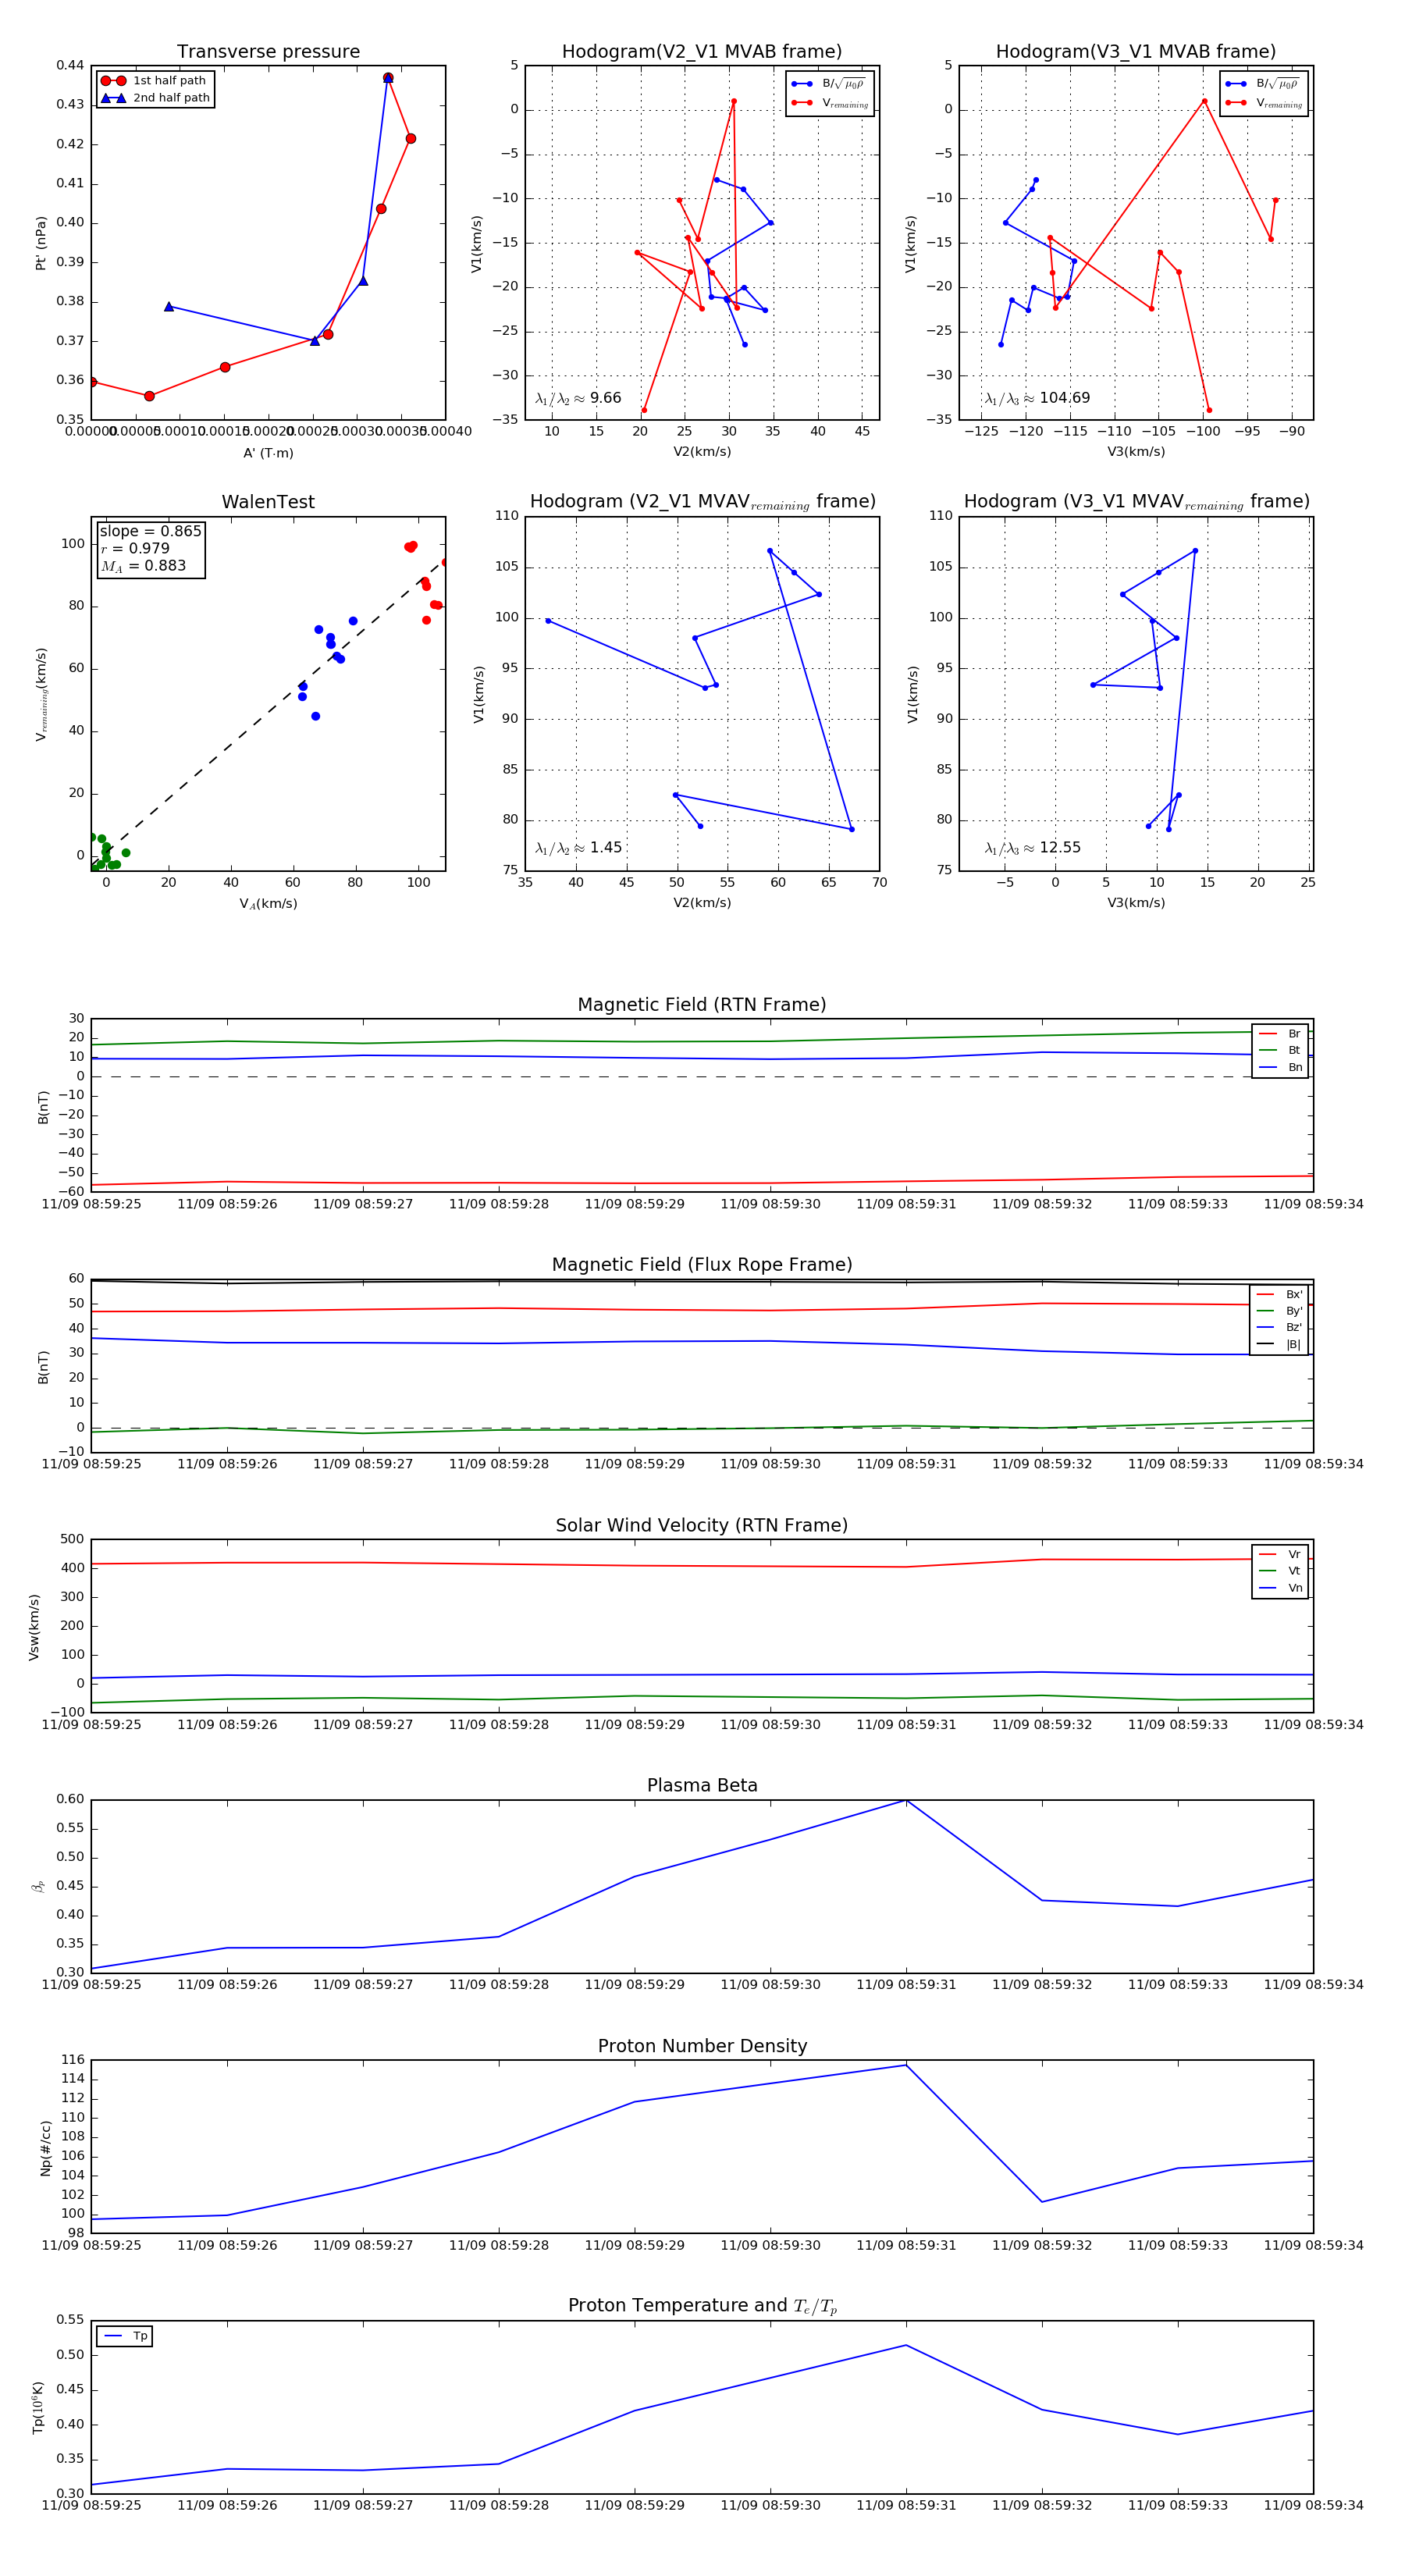Click the "Magnetic Field (Flux Rope Frame)" title
The width and height of the screenshot is (1405, 2576).
coord(702,1265)
